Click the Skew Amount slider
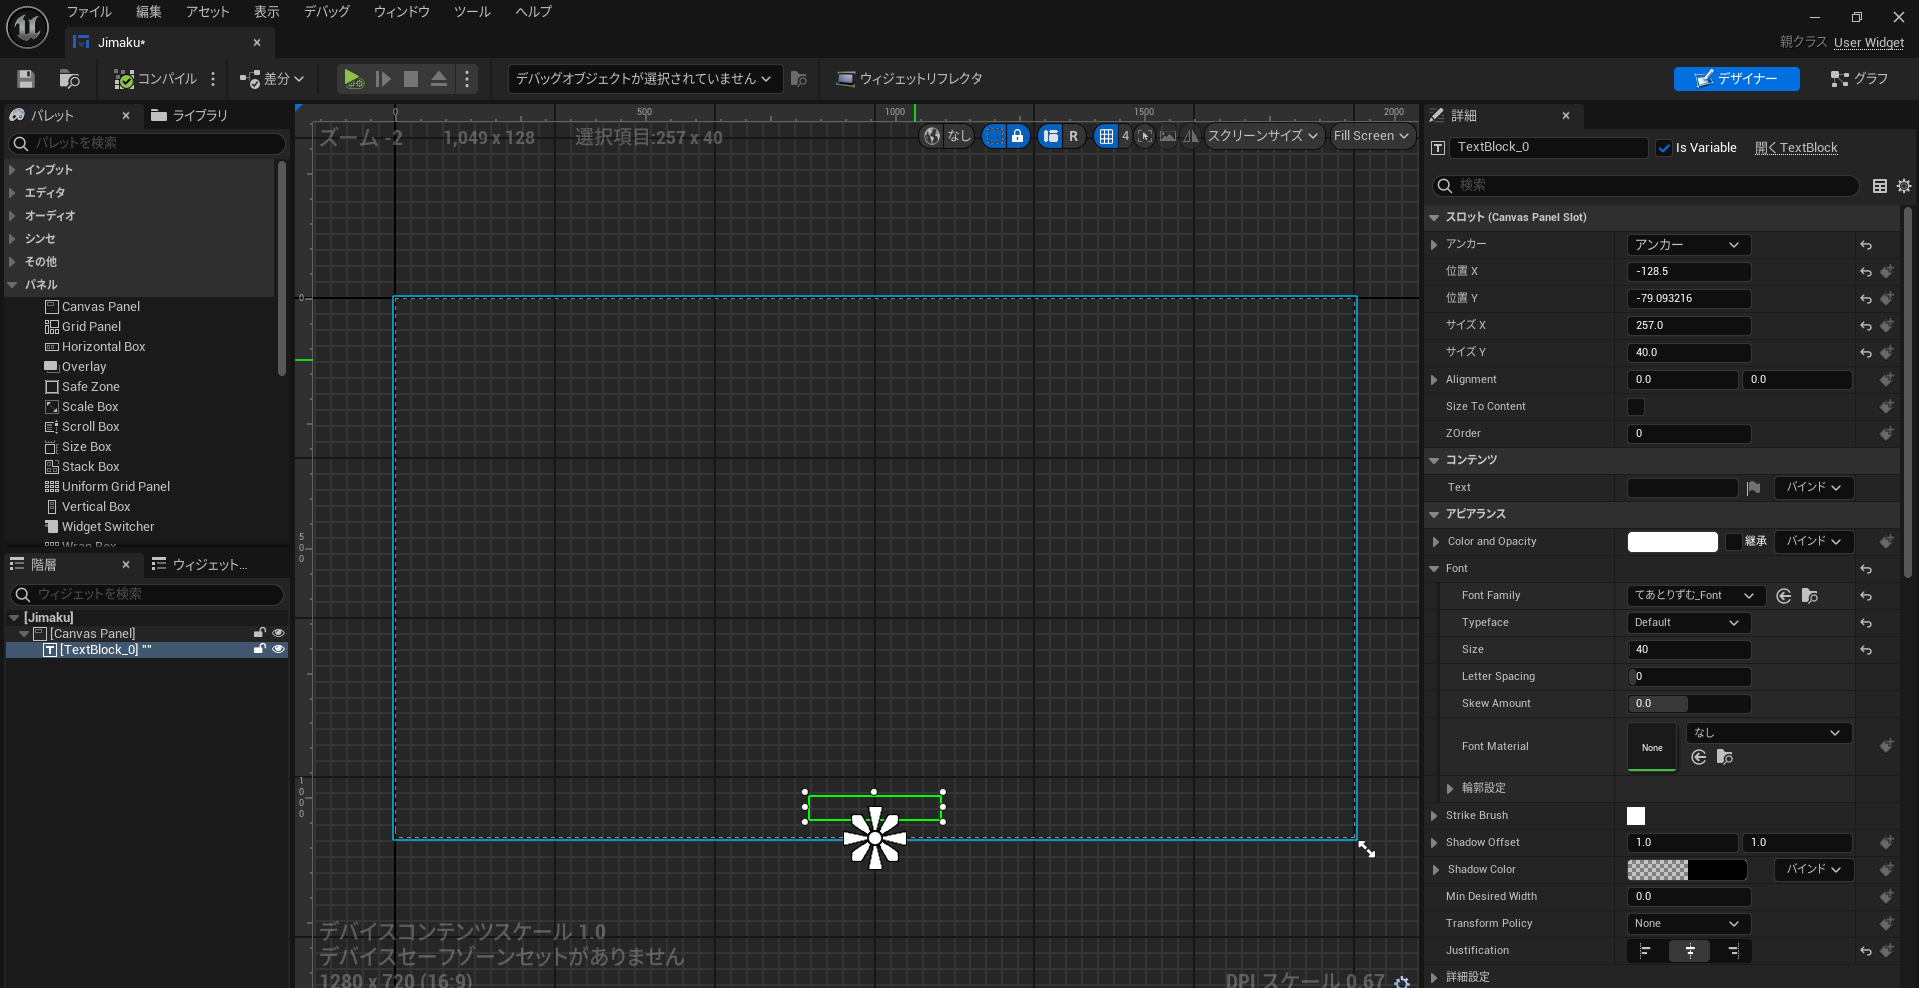 (1689, 704)
